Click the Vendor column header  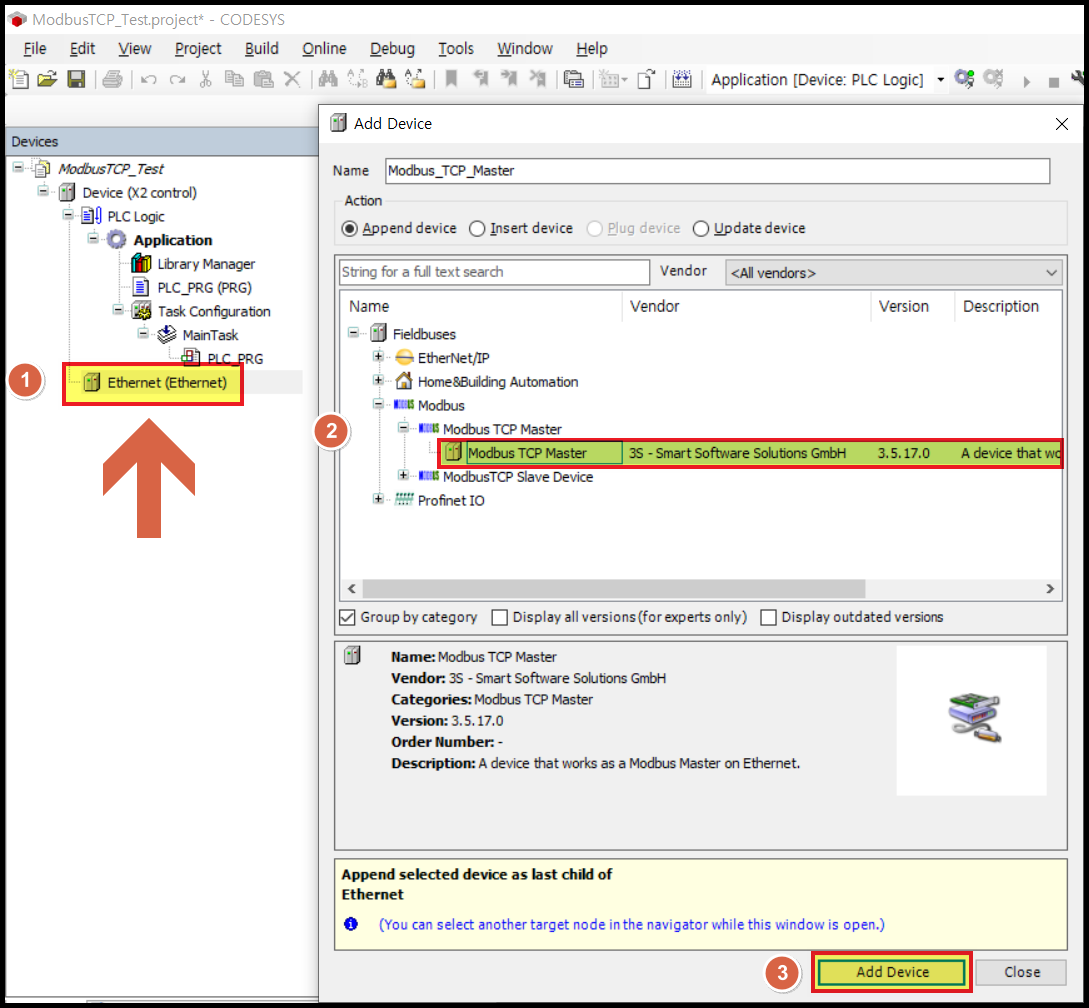click(x=746, y=306)
